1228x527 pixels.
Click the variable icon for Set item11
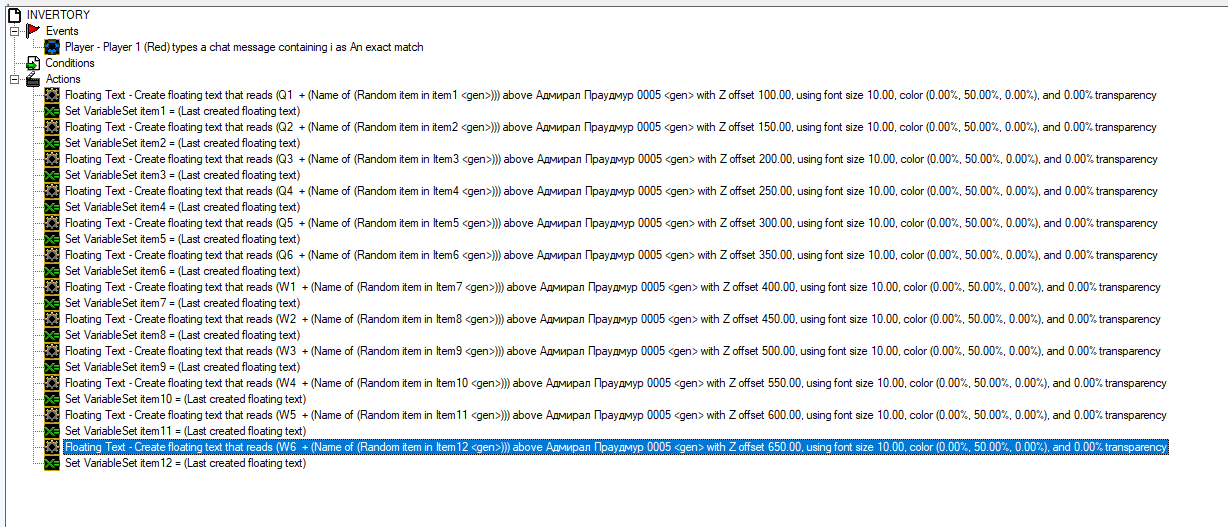tap(52, 431)
